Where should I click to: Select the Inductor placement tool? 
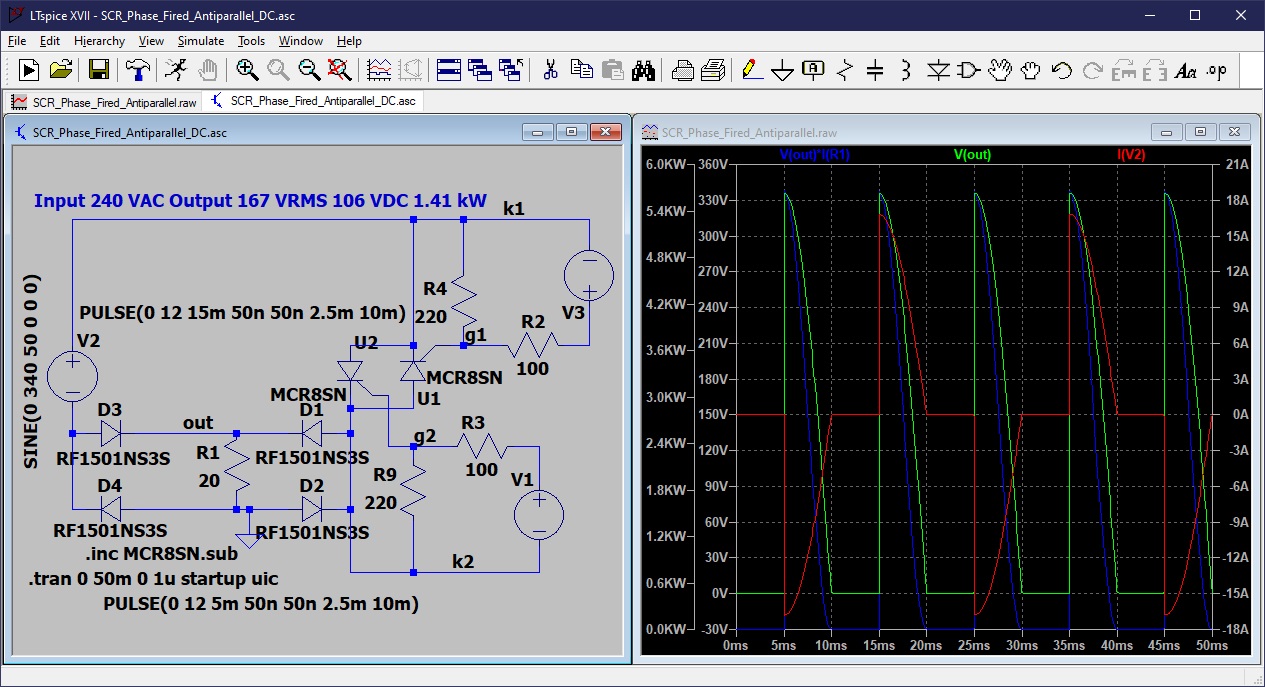[x=906, y=70]
